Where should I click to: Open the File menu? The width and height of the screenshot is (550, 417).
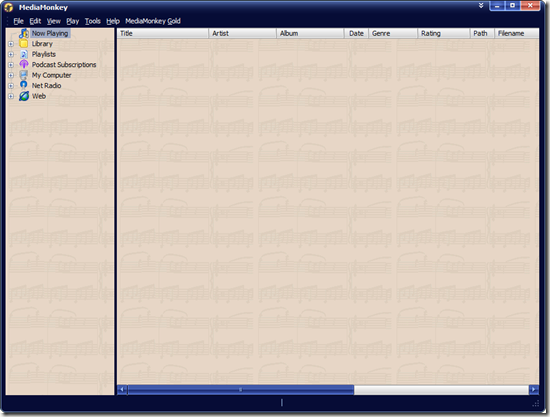coord(19,21)
